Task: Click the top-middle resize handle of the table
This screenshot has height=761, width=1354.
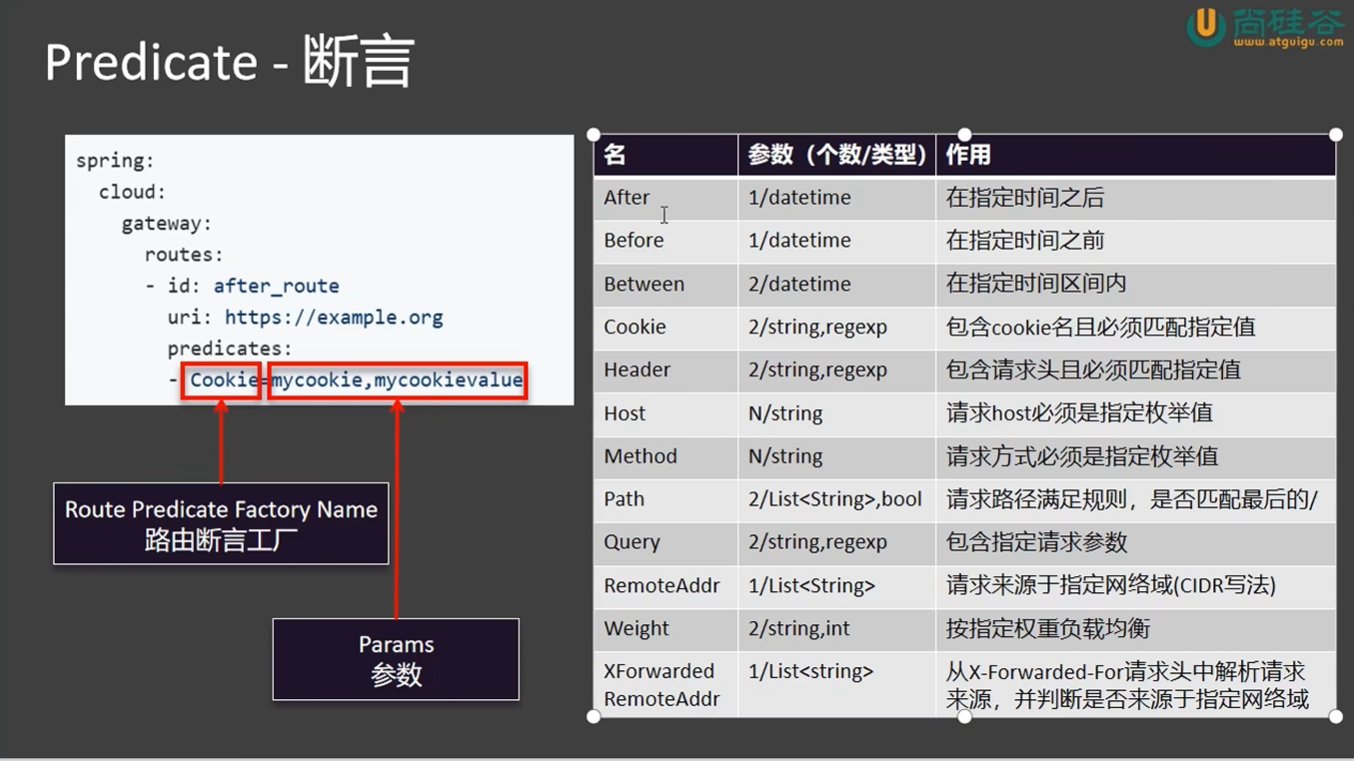Action: click(964, 134)
